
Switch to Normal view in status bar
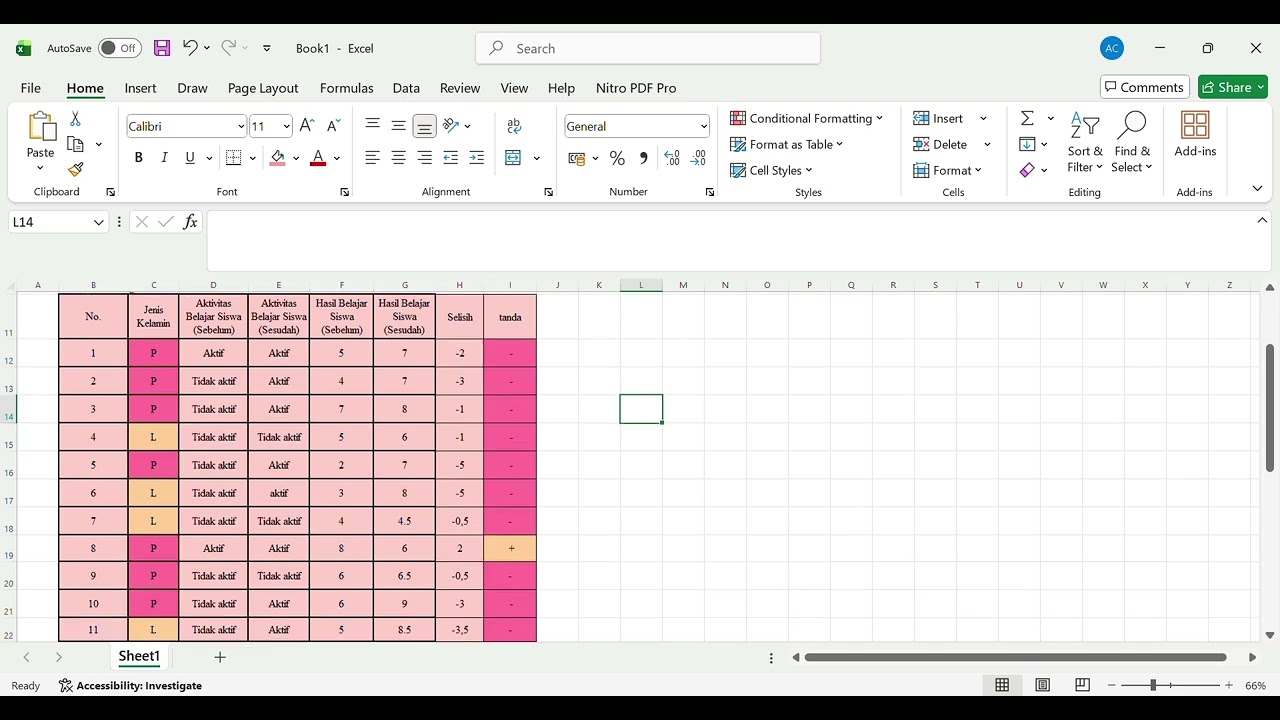1002,685
